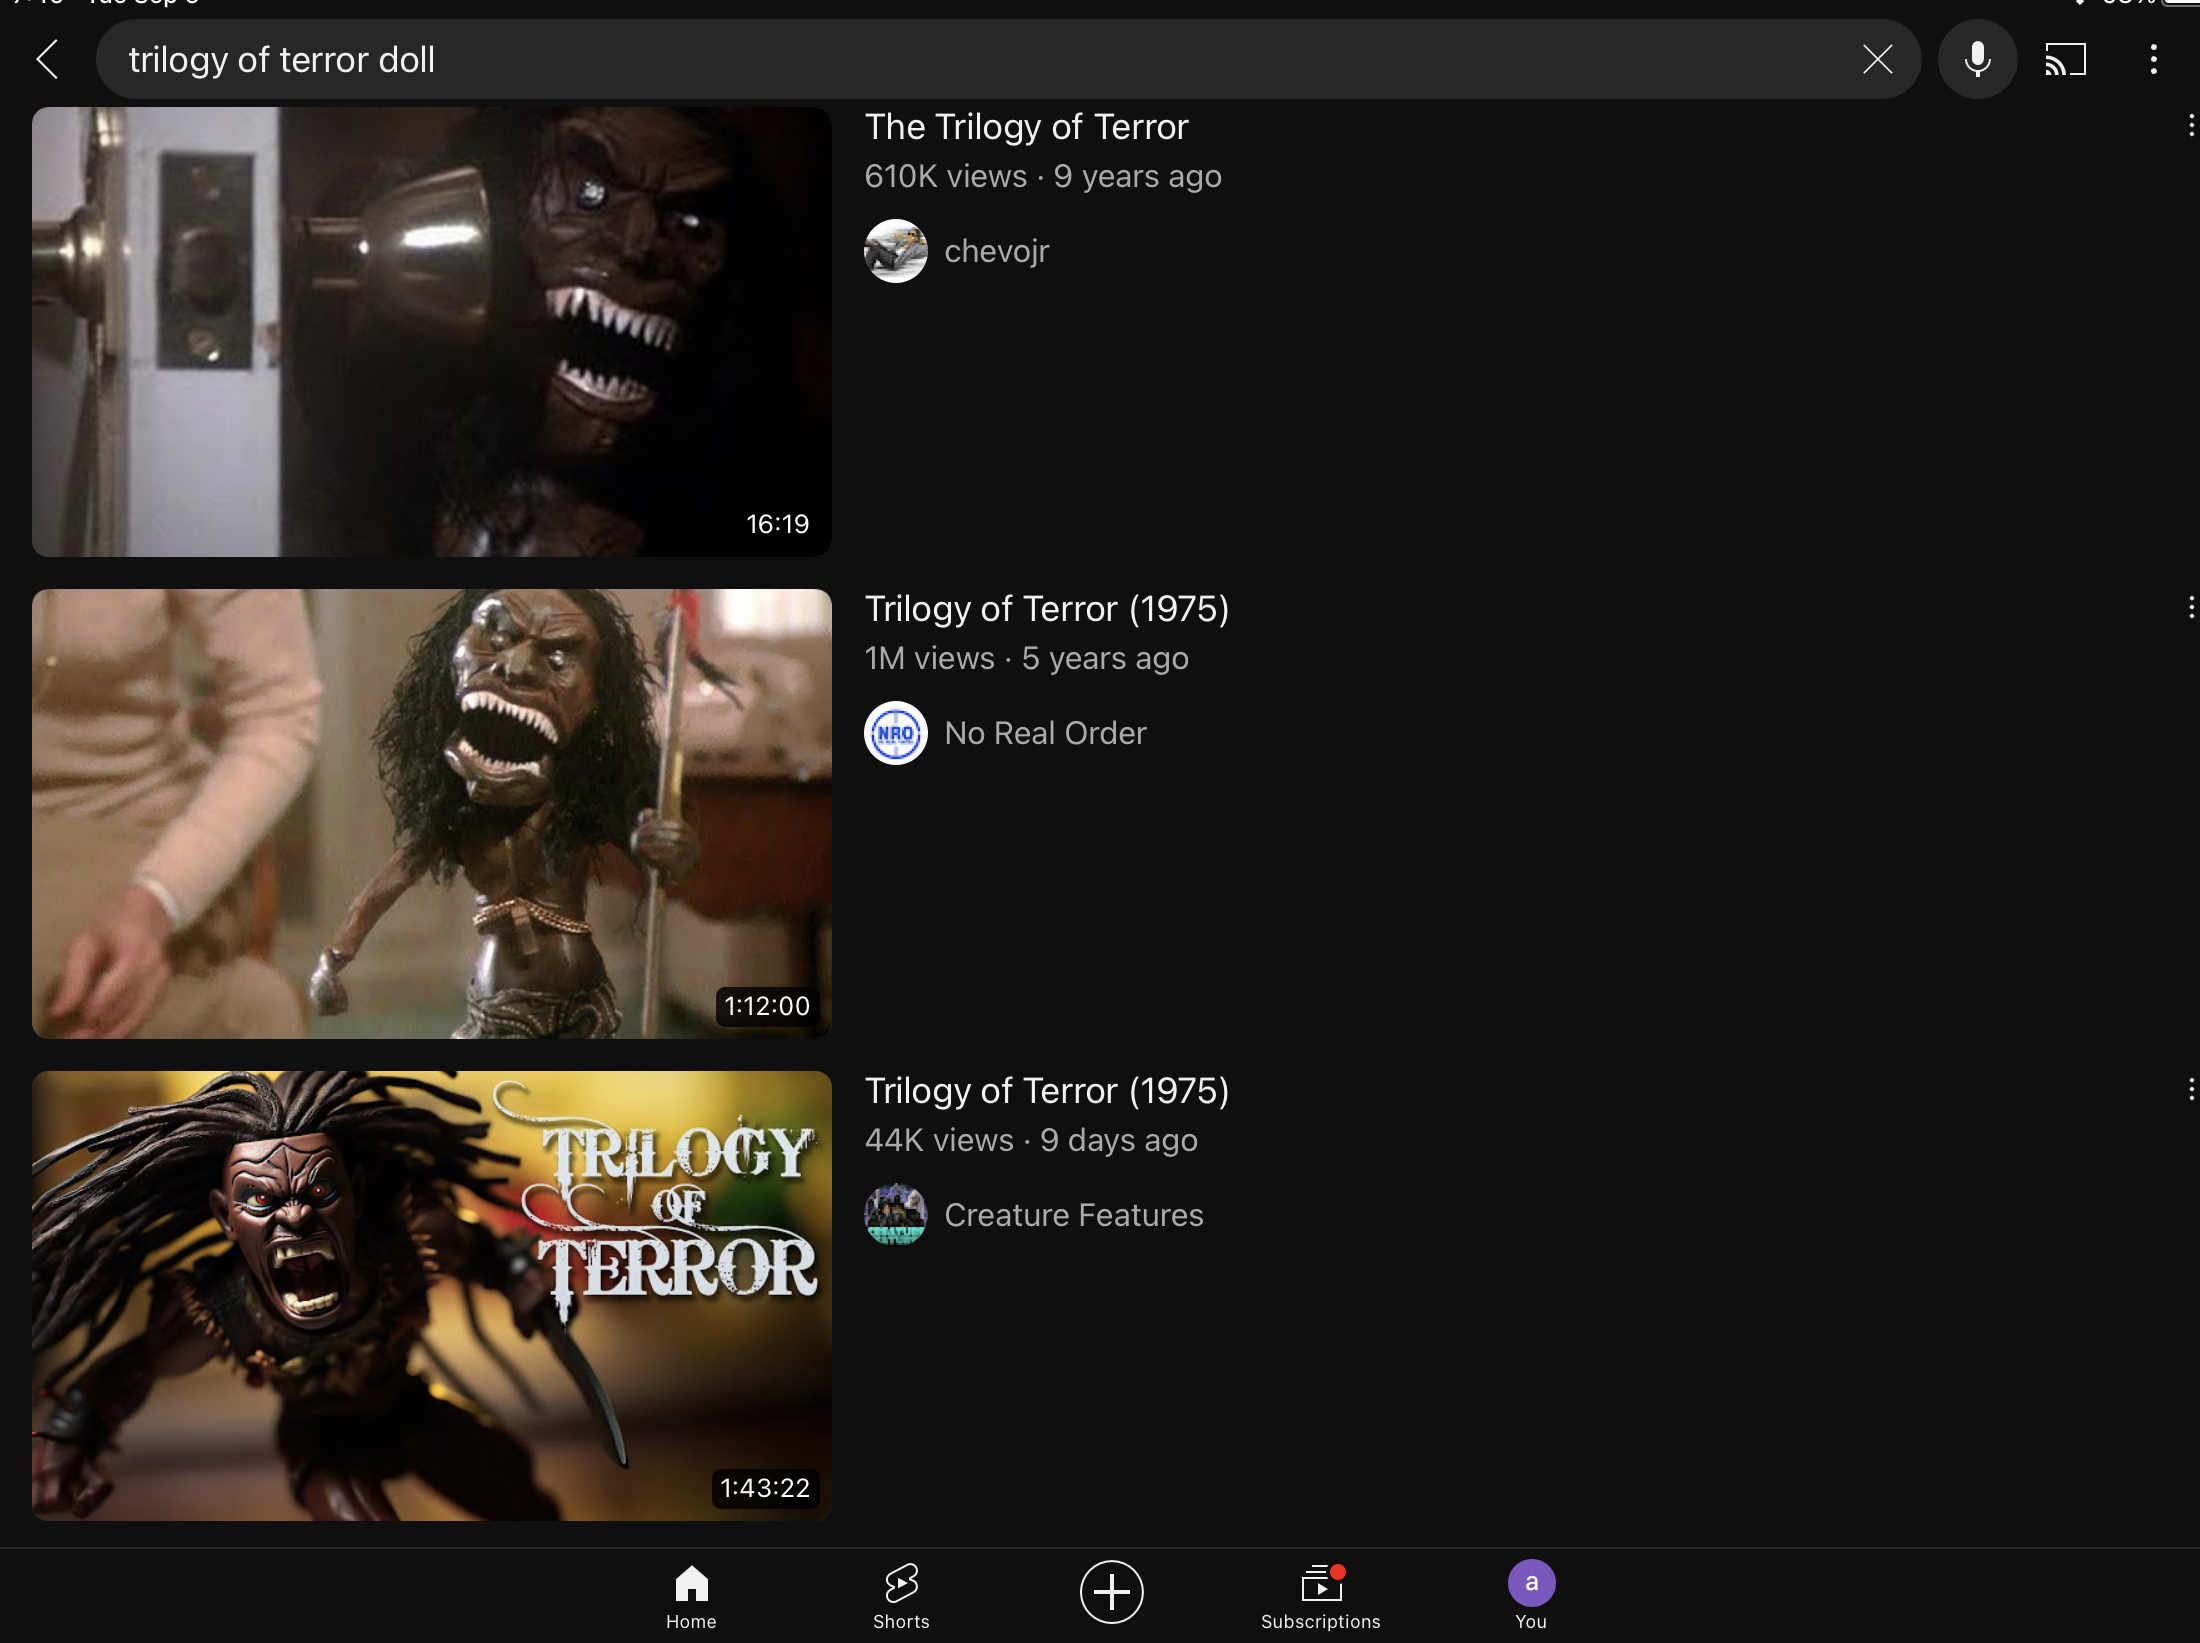2200x1643 pixels.
Task: Open the top-right more options menu
Action: click(x=2153, y=59)
